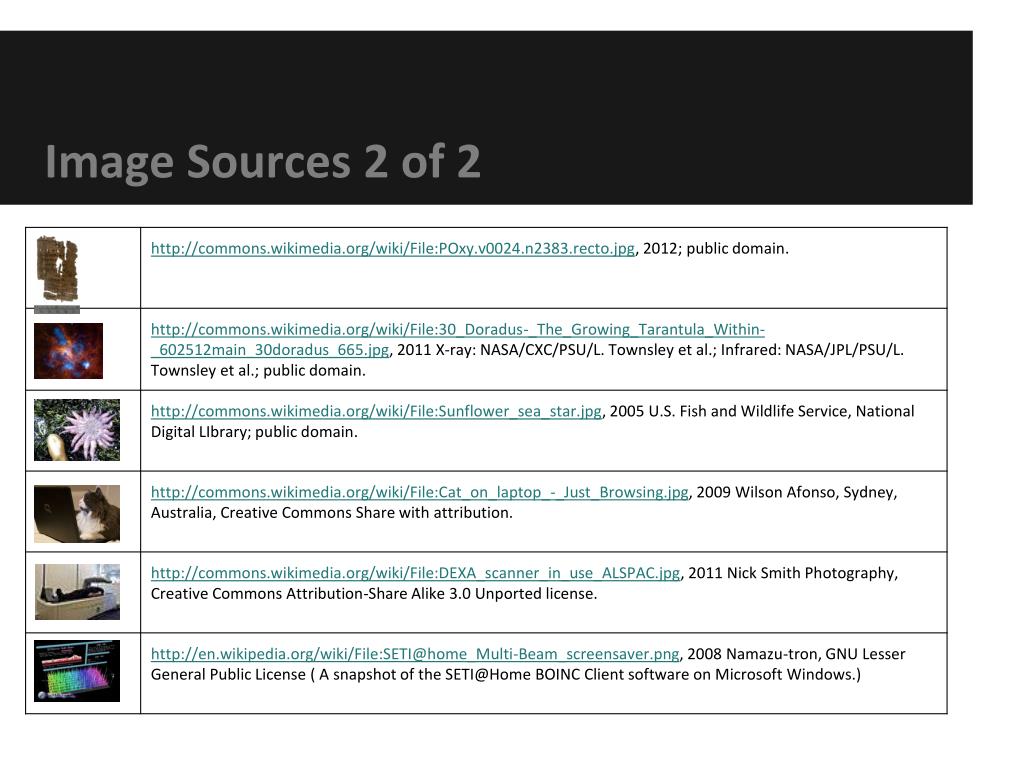Click 'Australia, Creative Commons Share with attribution.' text
Screen dimensions: 1024x768
point(332,513)
